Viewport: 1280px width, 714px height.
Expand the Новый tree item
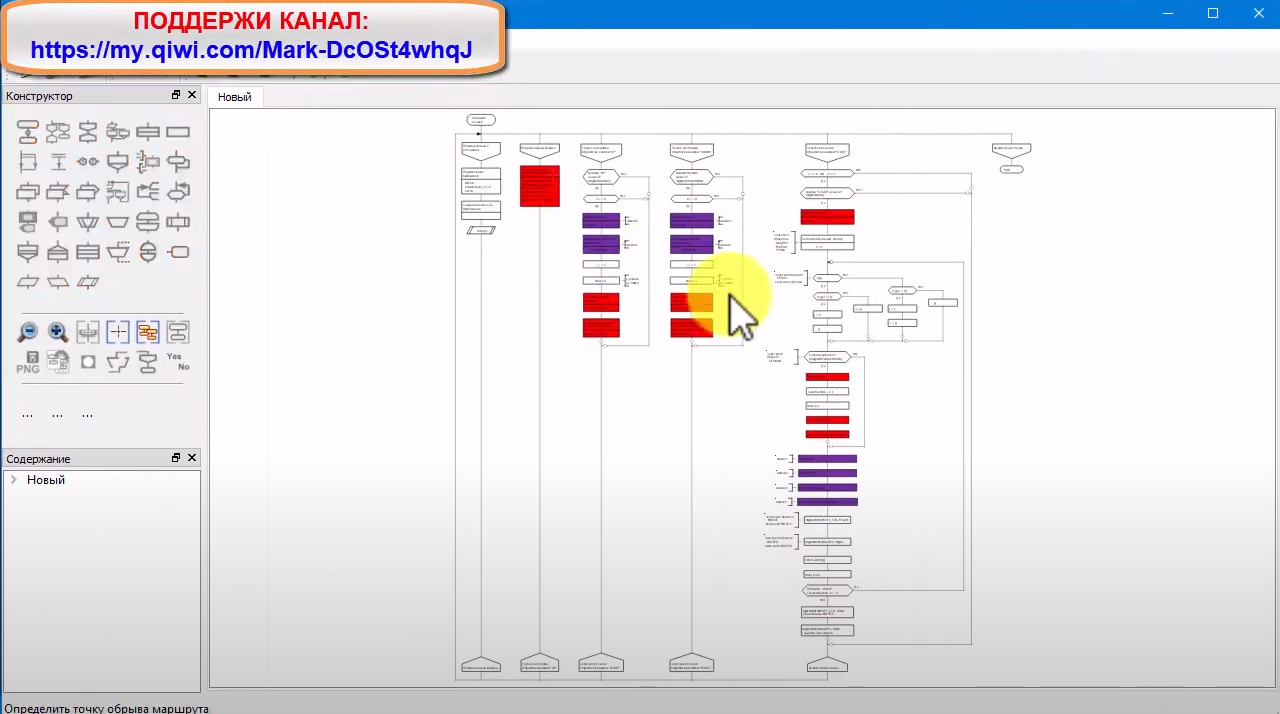[14, 480]
